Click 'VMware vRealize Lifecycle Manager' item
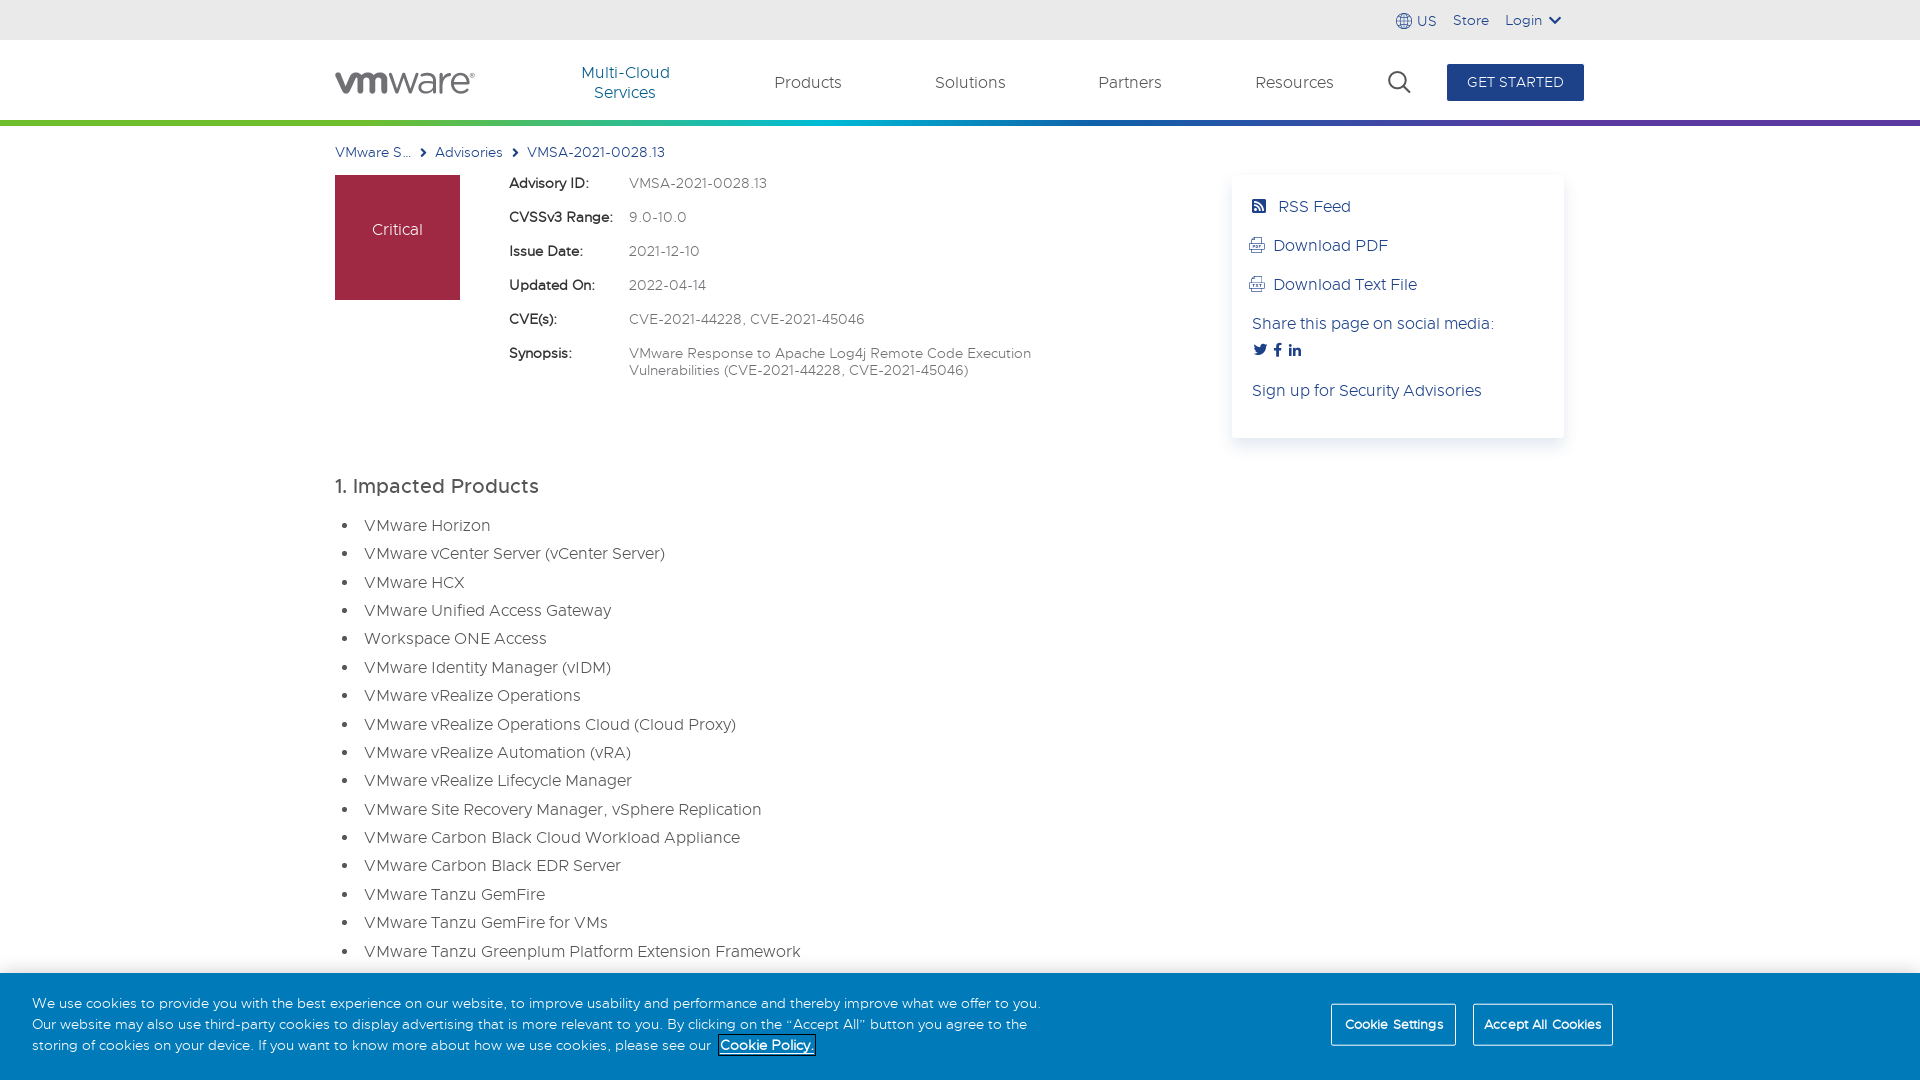Viewport: 1920px width, 1080px height. [x=498, y=780]
